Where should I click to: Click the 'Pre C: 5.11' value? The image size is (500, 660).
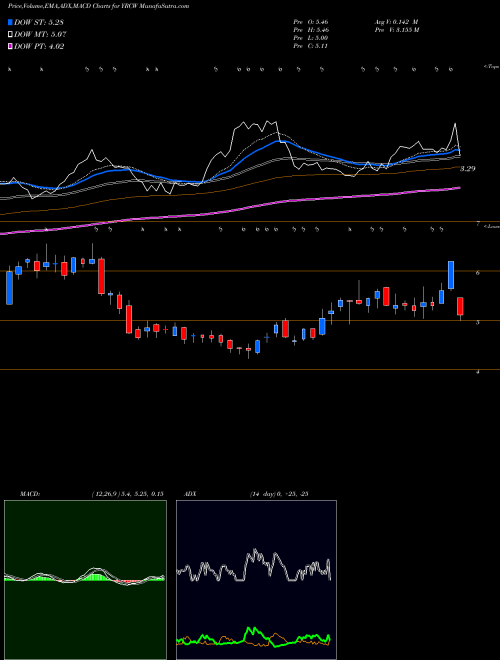pos(311,46)
